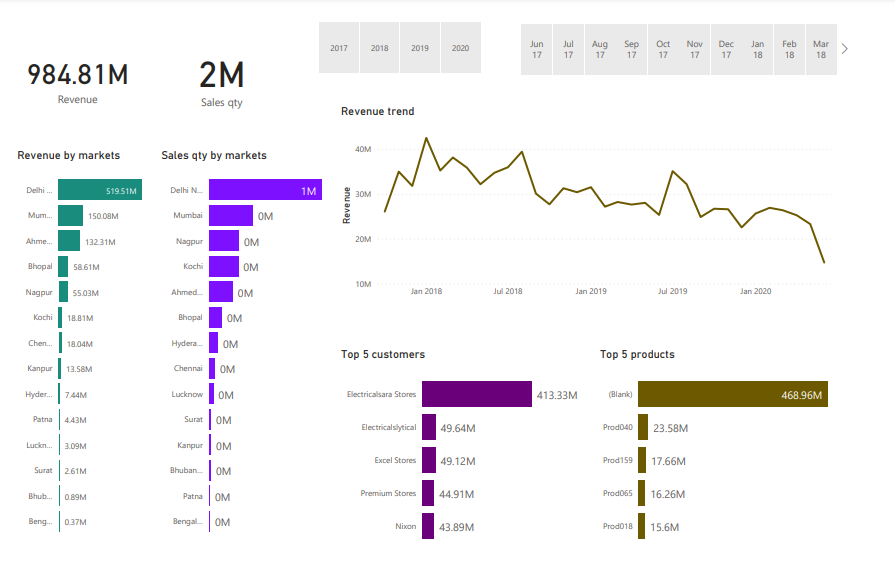The image size is (895, 568).
Task: Choose the 2020 year slicer
Action: pyautogui.click(x=460, y=48)
